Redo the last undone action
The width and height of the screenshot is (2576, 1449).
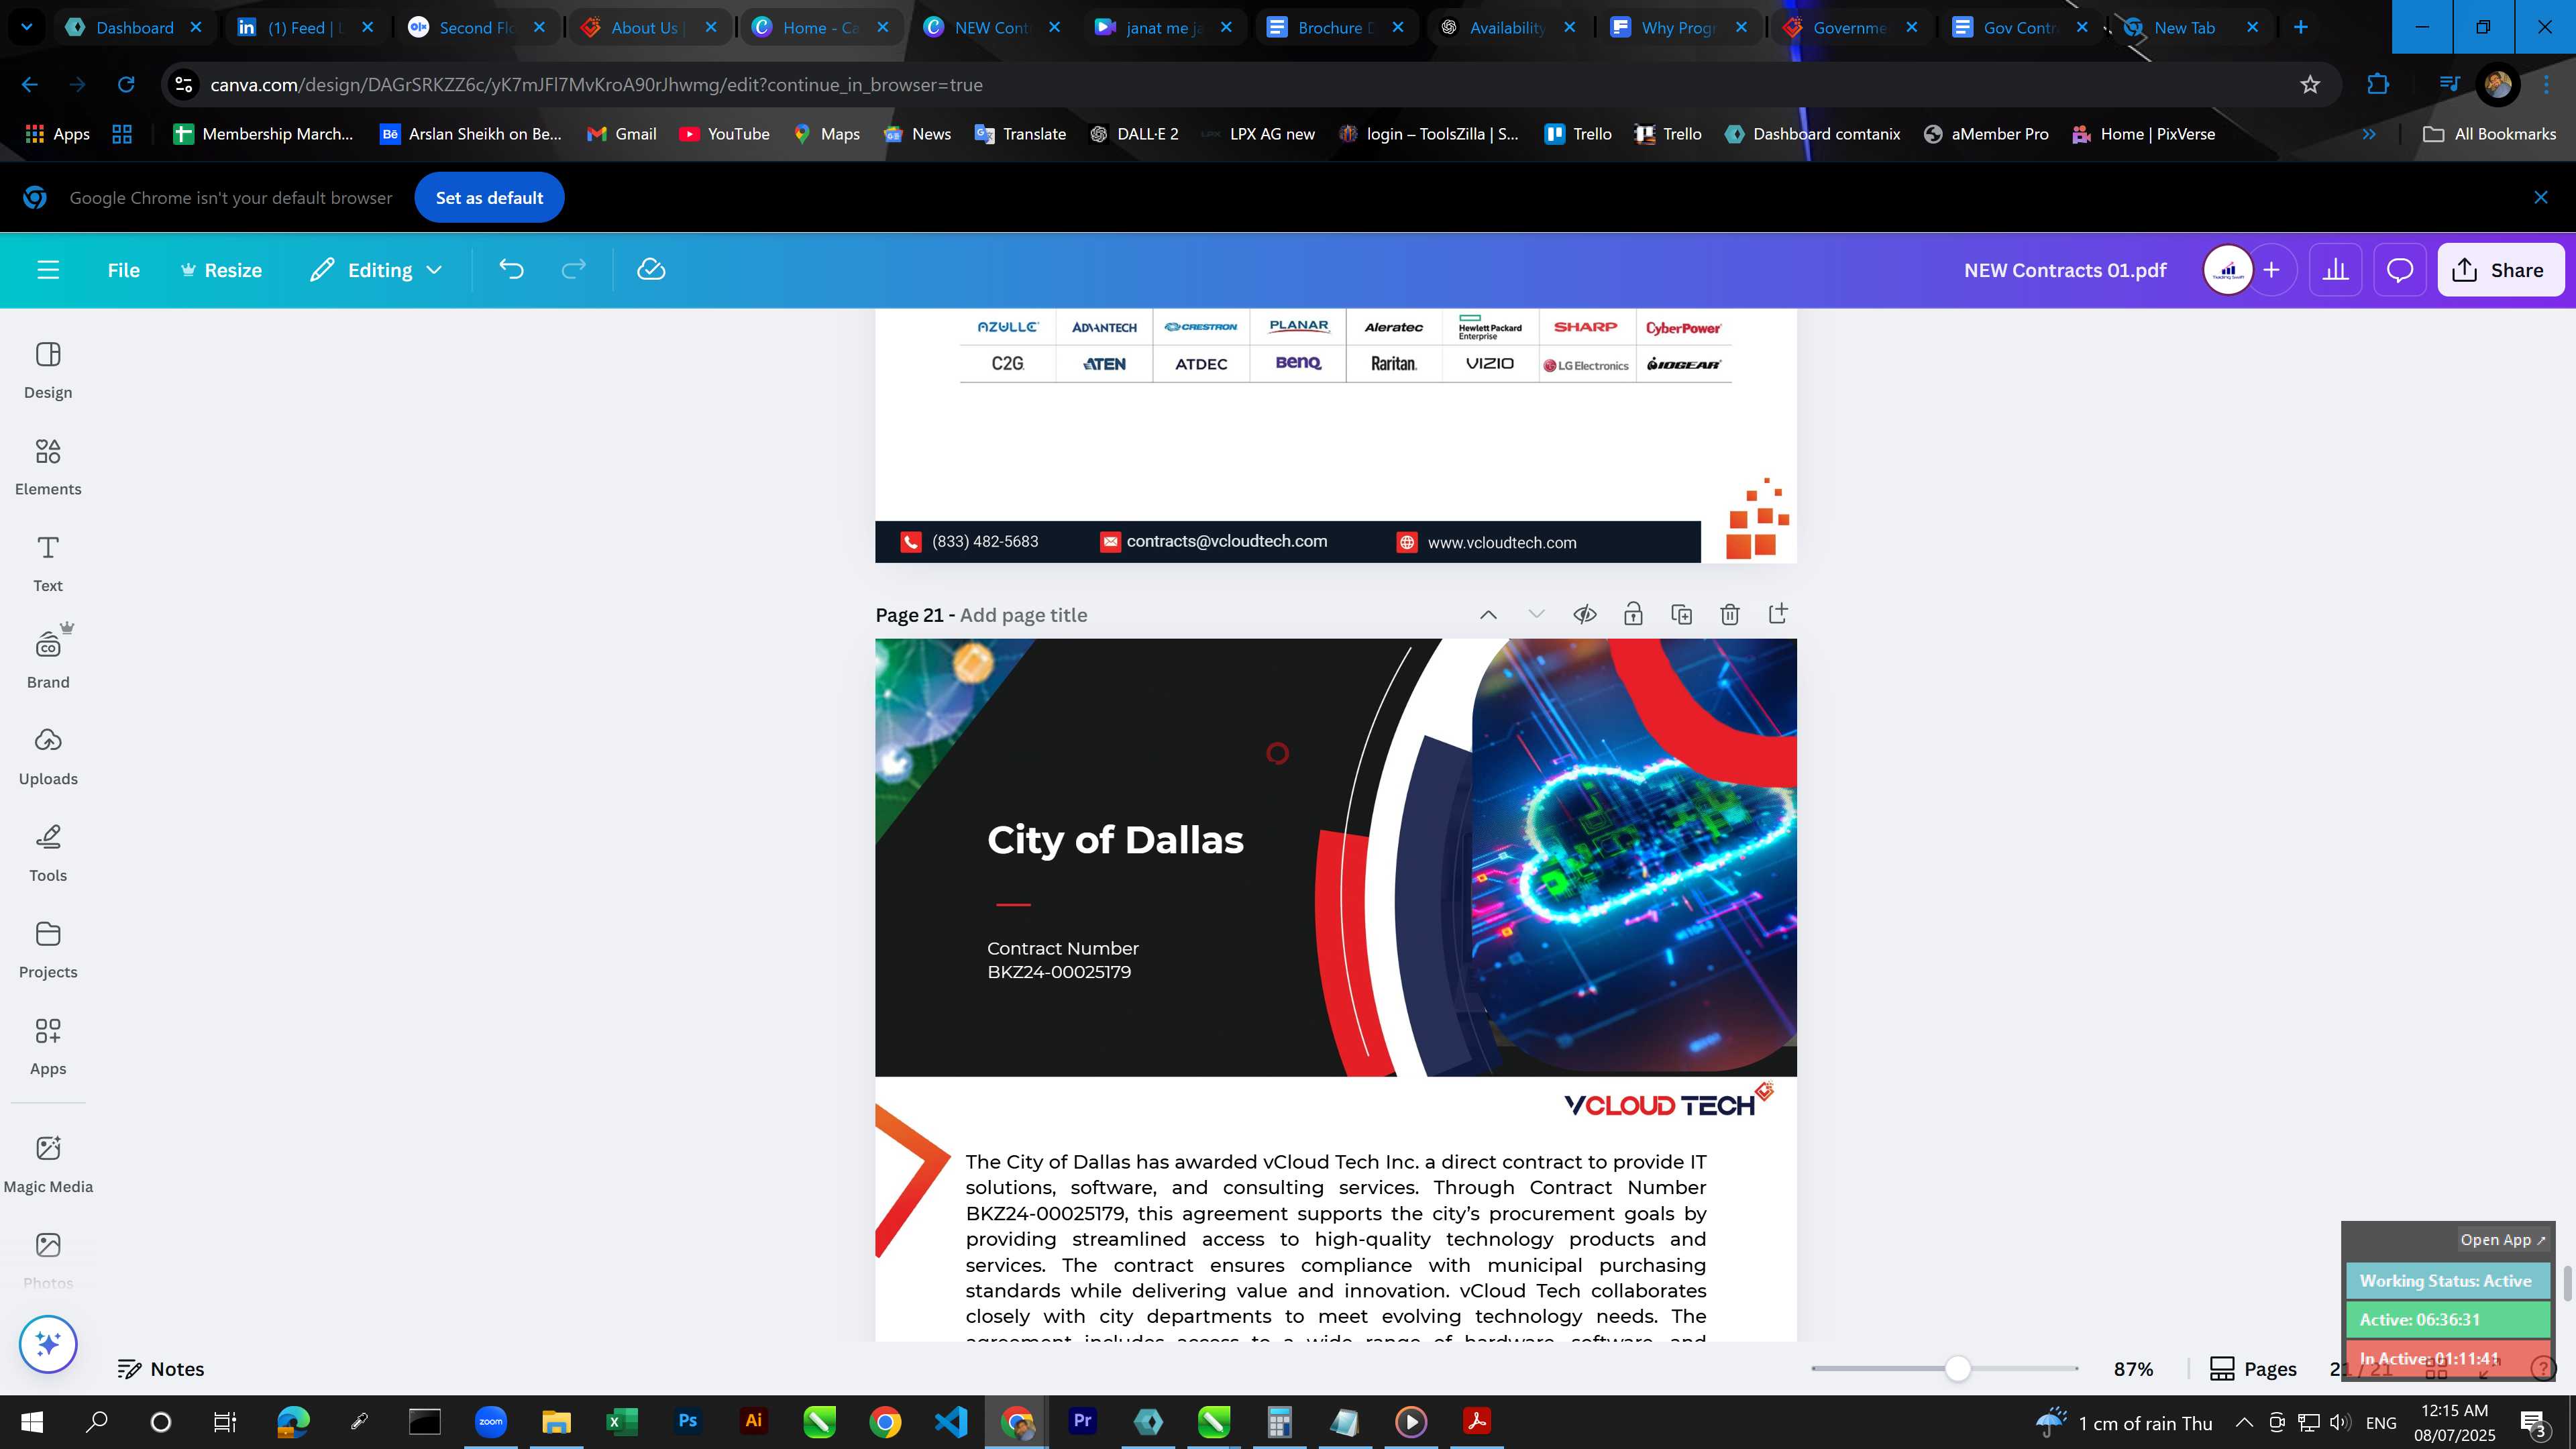[573, 270]
